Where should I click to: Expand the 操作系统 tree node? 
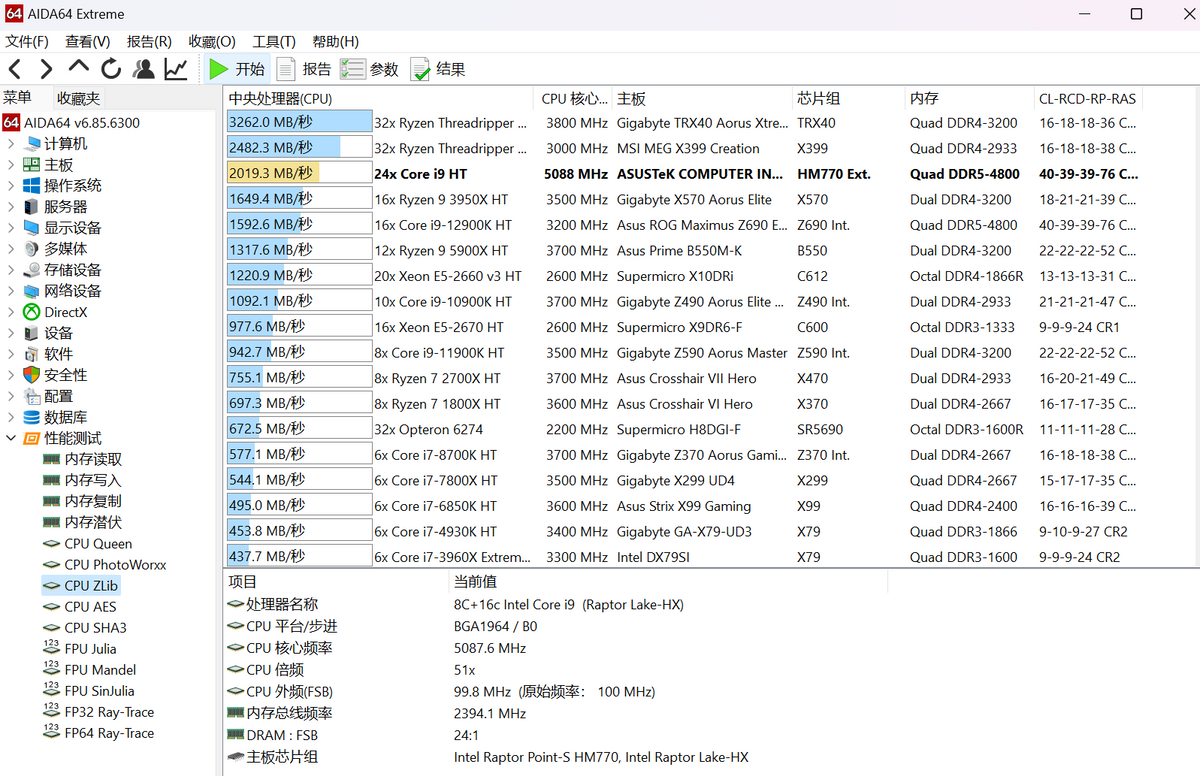click(x=11, y=186)
